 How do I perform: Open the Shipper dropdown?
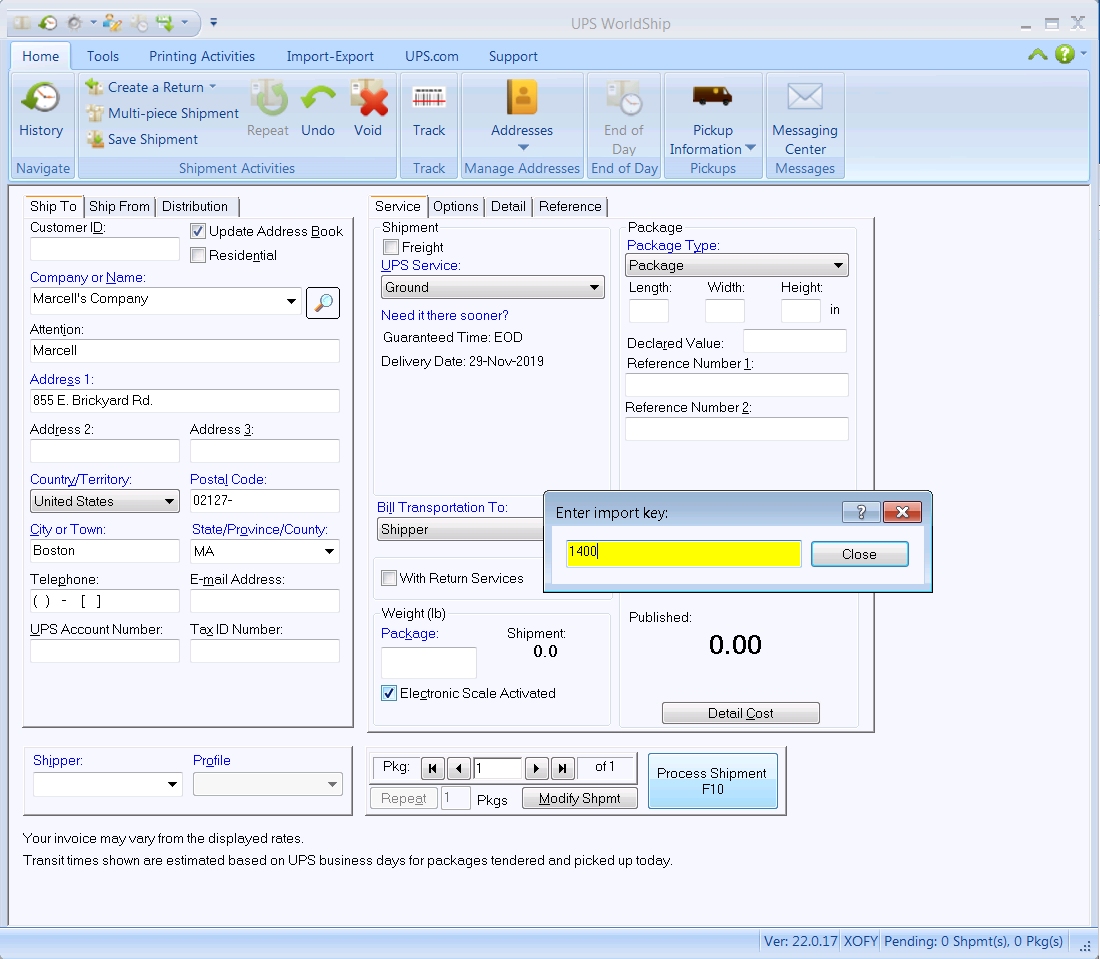pyautogui.click(x=172, y=784)
